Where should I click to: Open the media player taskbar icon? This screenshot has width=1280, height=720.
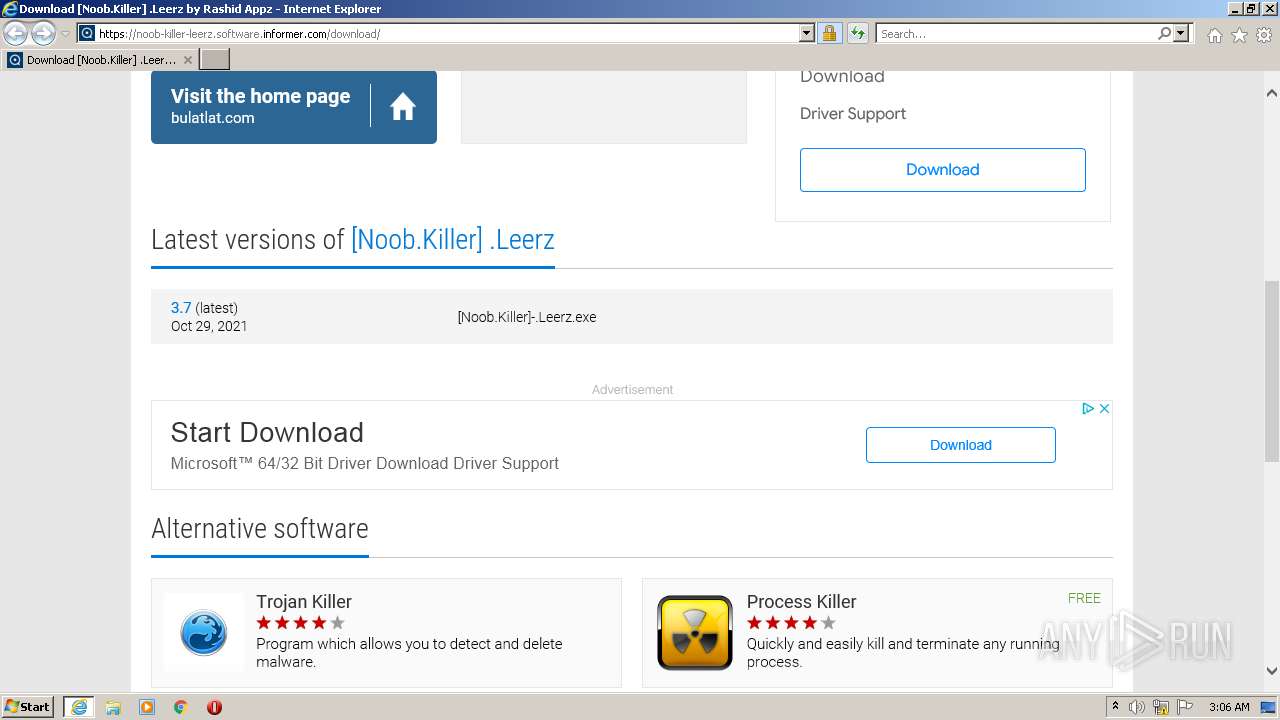point(147,707)
